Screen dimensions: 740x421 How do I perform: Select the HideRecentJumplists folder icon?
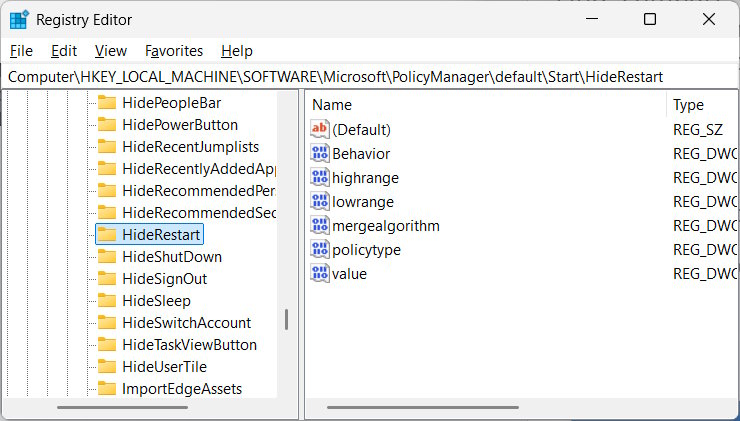107,147
